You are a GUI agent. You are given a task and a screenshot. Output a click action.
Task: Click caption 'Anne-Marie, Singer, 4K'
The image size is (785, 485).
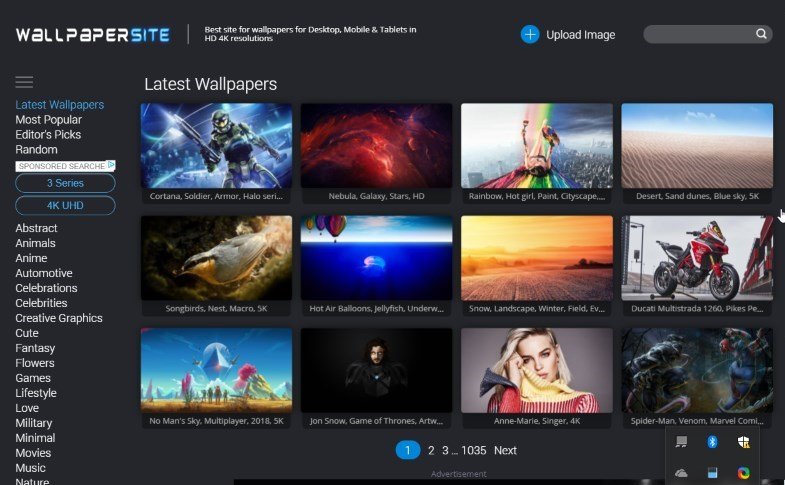[x=537, y=421]
